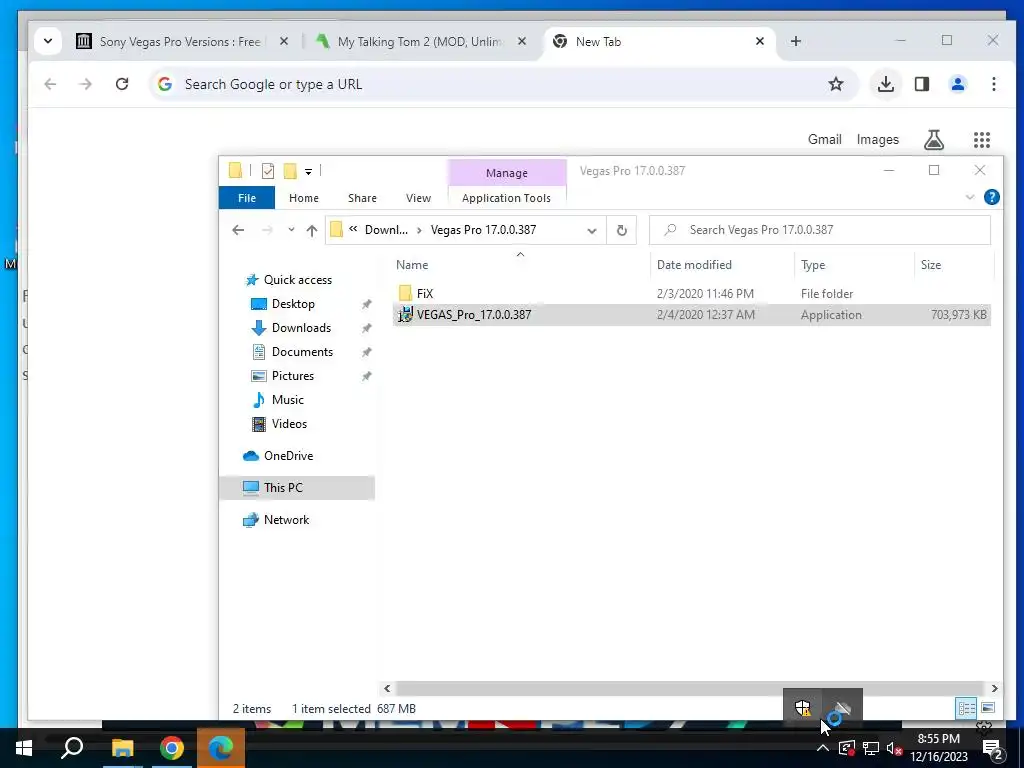The height and width of the screenshot is (768, 1024).
Task: Open recent locations dropdown in Explorer
Action: pyautogui.click(x=291, y=230)
